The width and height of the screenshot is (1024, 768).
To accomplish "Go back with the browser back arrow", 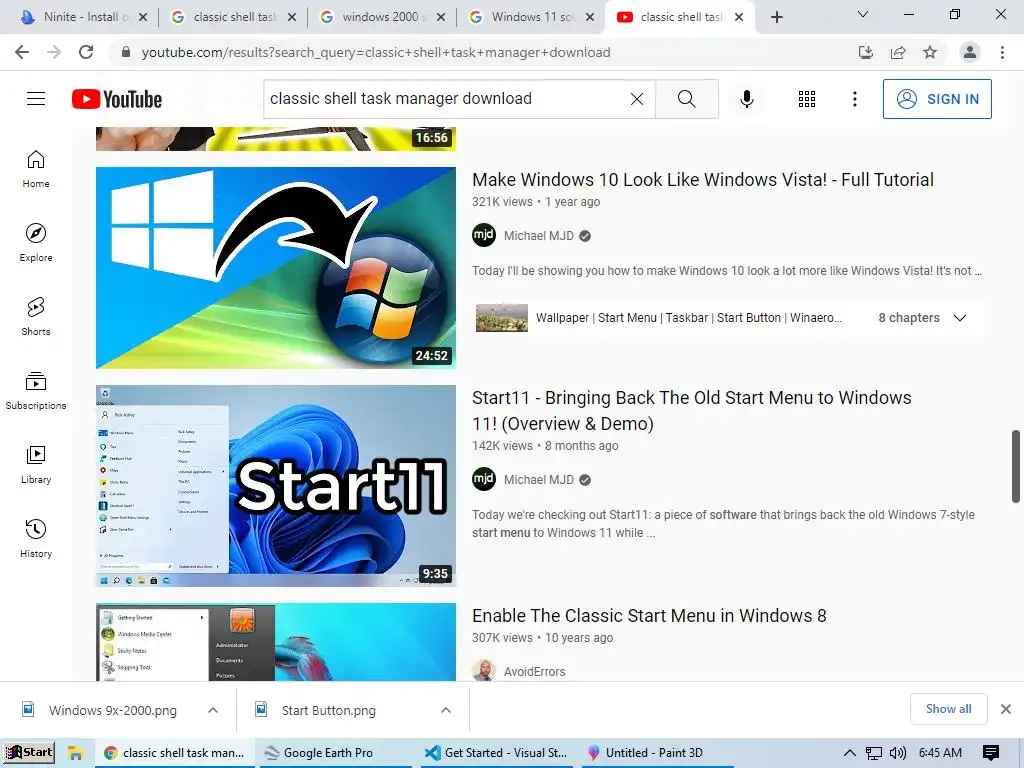I will click(x=22, y=52).
